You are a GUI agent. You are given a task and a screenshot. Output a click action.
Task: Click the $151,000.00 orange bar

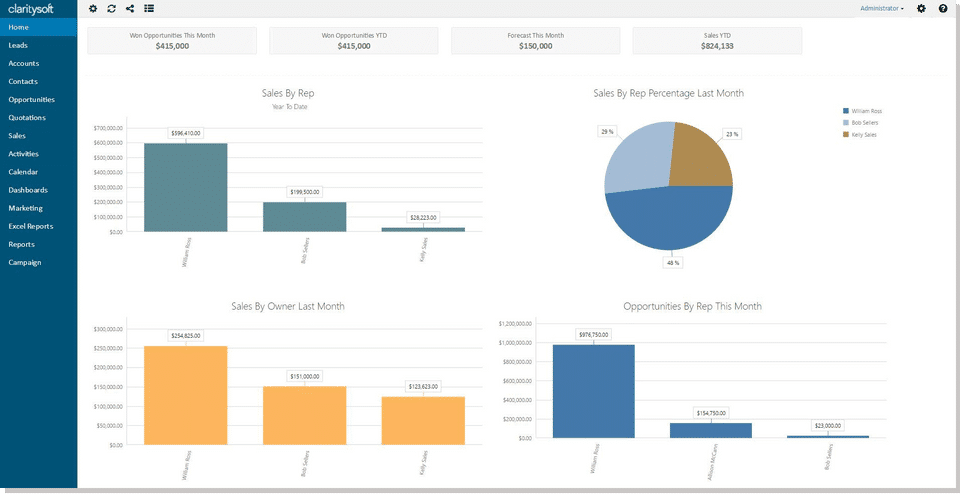(304, 416)
